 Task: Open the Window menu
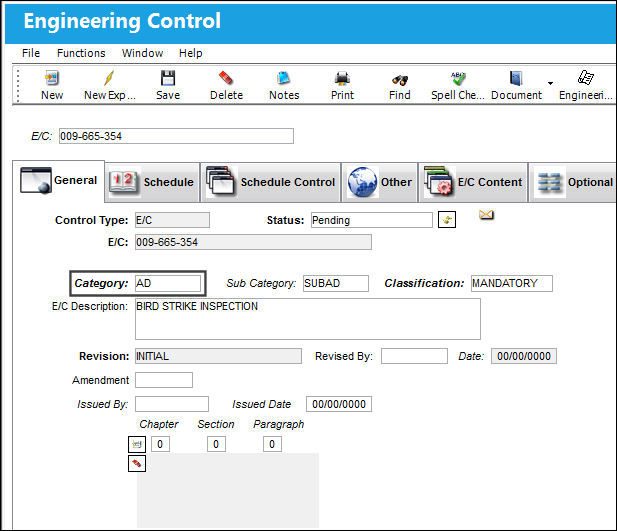pos(142,53)
